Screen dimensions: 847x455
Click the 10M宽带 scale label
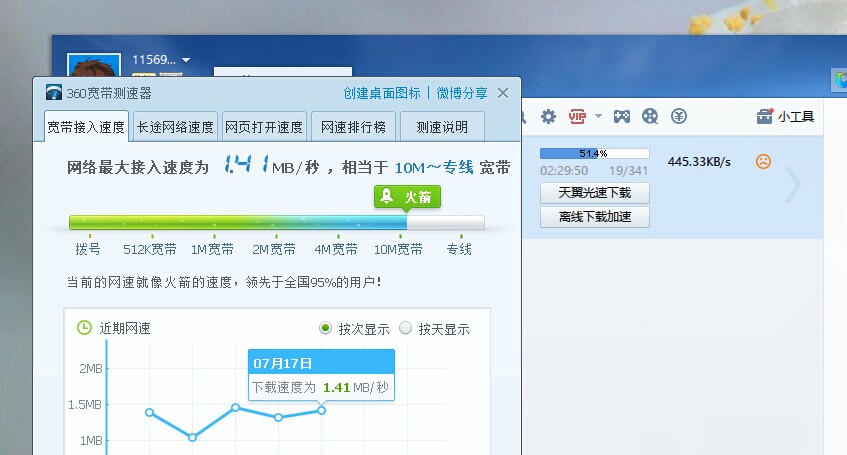point(398,249)
